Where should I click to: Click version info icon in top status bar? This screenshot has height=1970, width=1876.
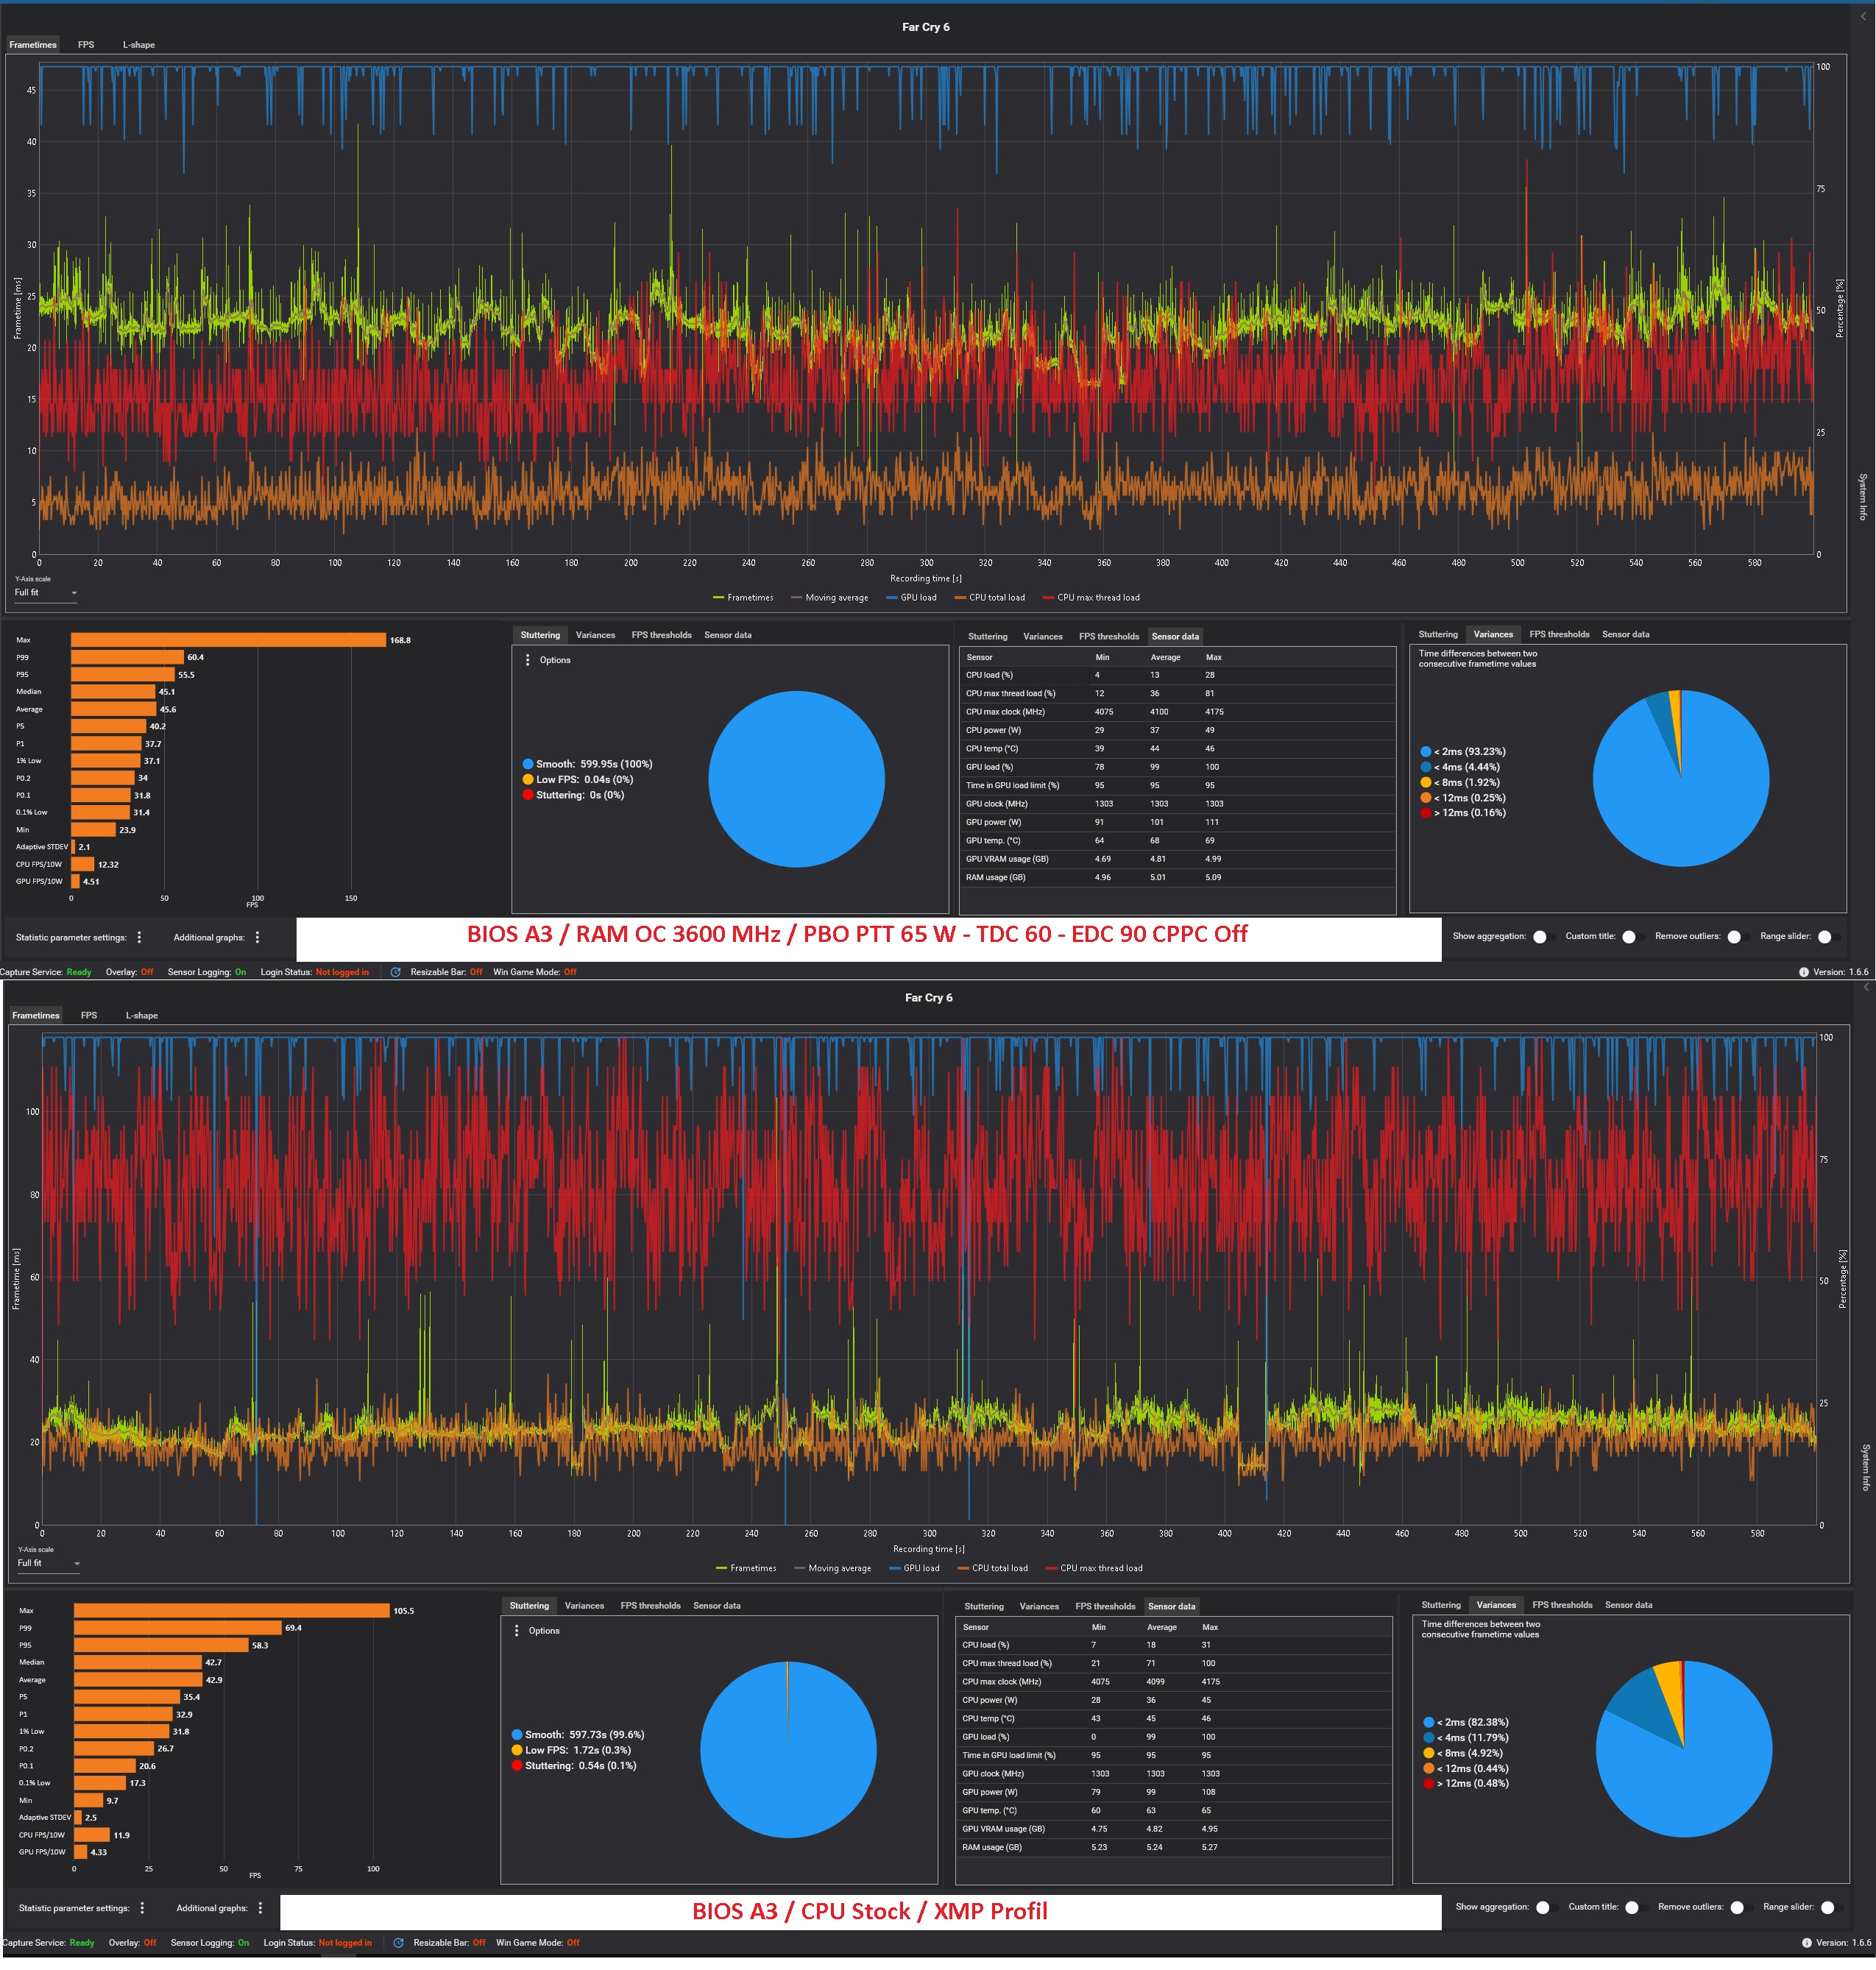pos(1803,972)
